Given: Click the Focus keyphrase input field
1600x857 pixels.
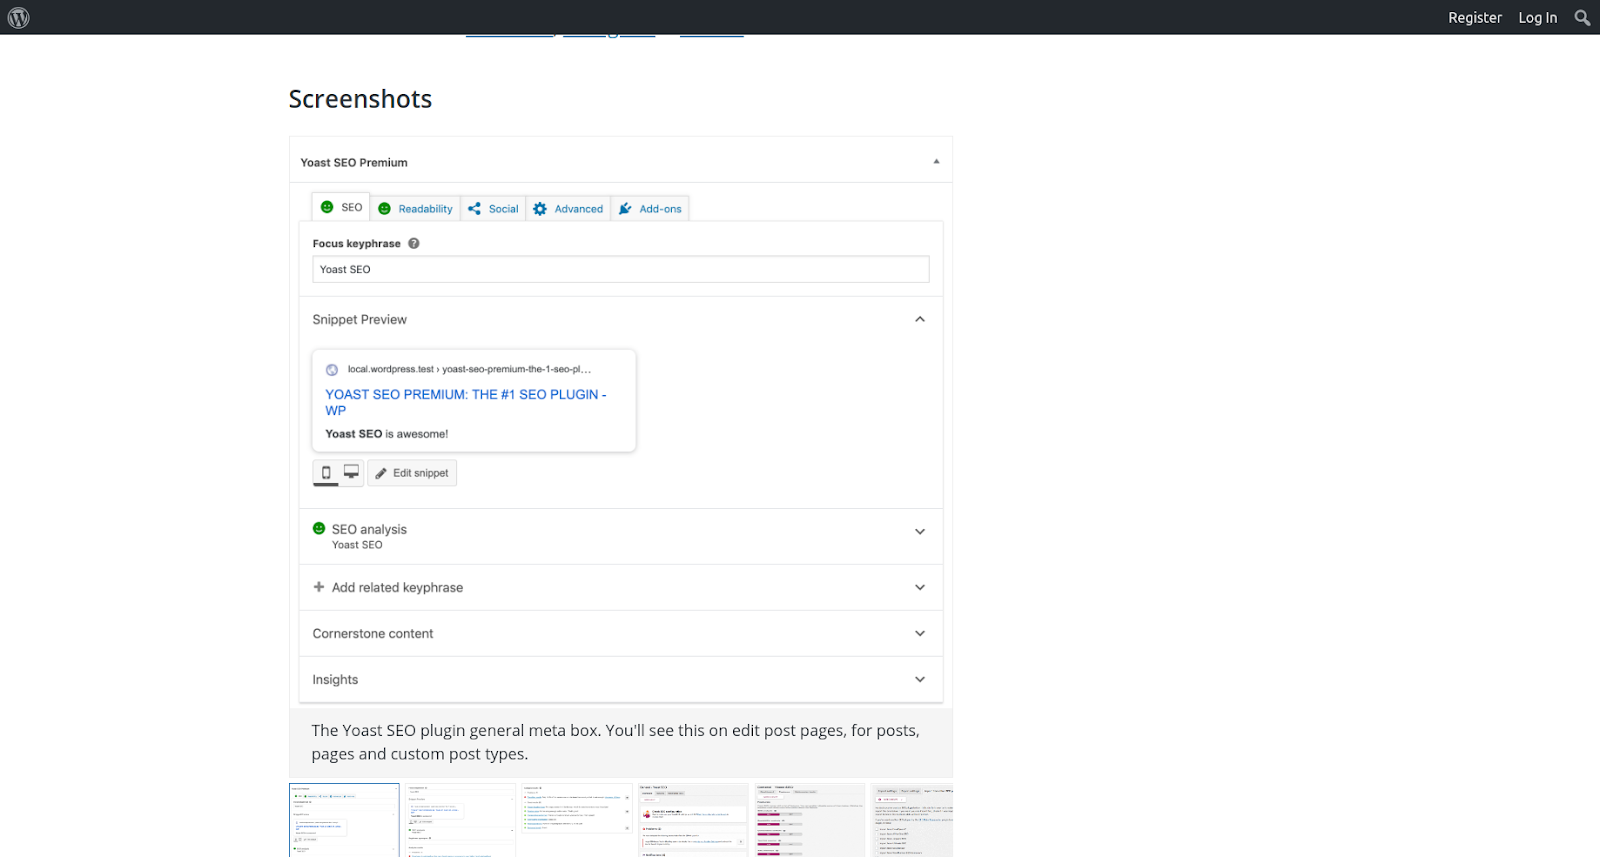Looking at the screenshot, I should [x=620, y=269].
